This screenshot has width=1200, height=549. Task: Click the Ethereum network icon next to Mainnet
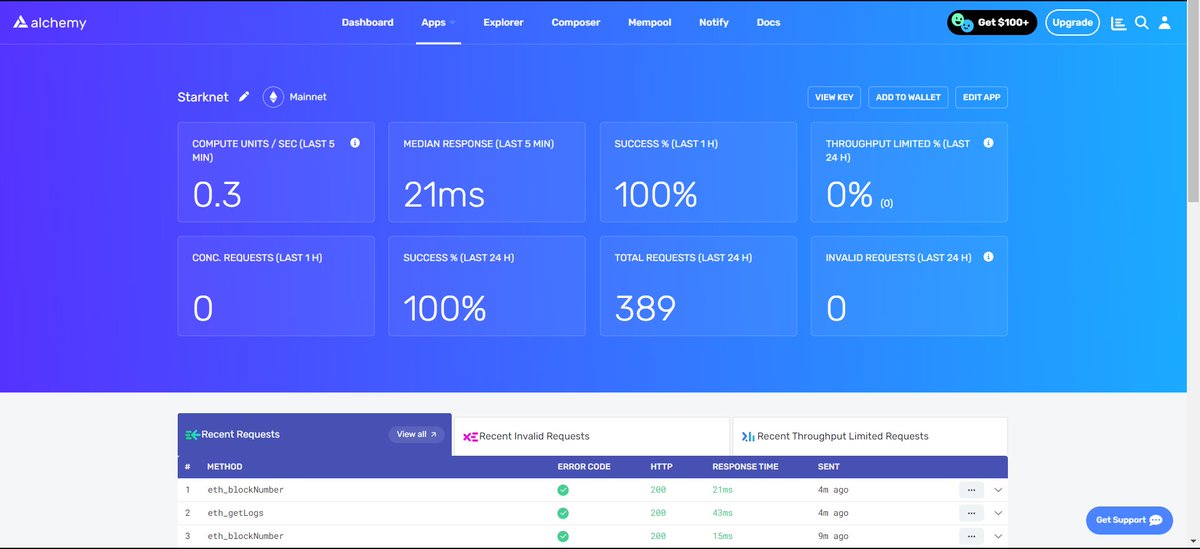tap(273, 97)
